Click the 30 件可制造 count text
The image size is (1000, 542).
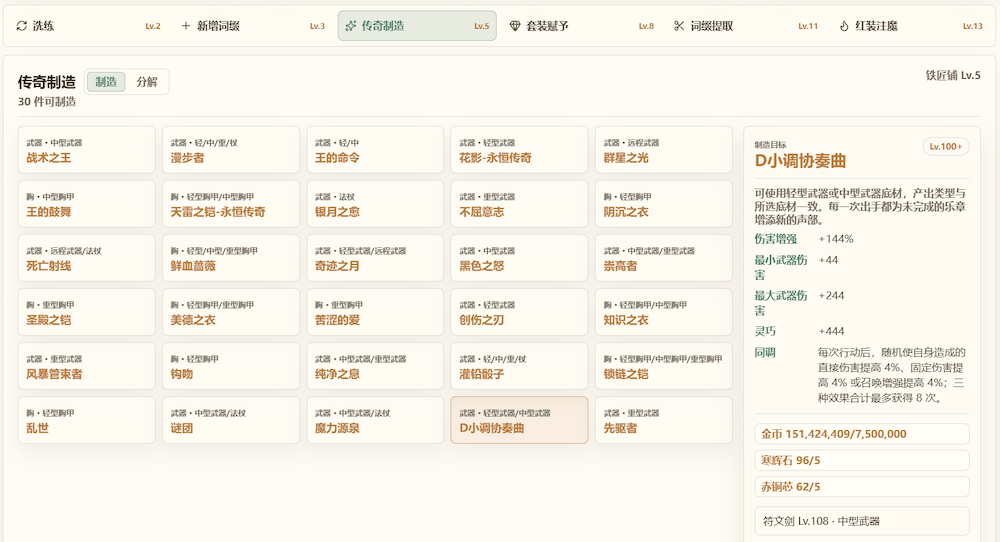tap(47, 102)
